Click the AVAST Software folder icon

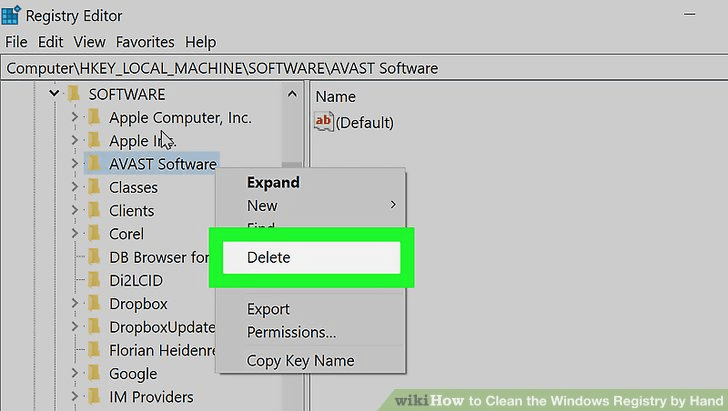pos(94,163)
